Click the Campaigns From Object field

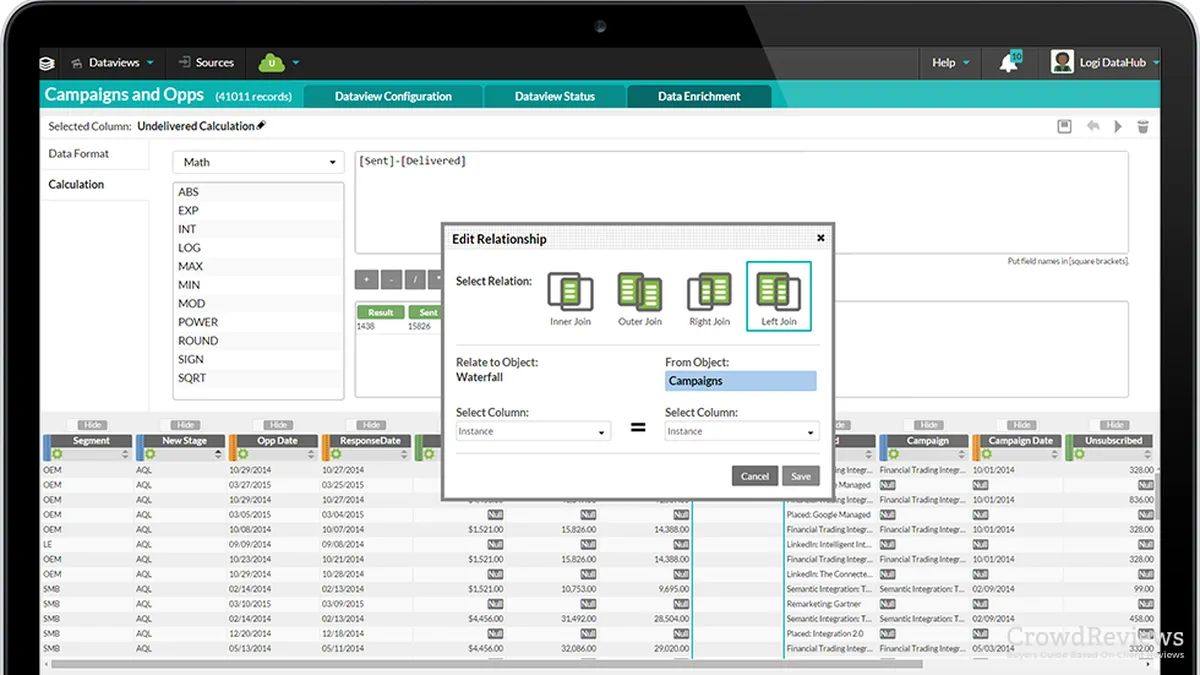pyautogui.click(x=740, y=381)
